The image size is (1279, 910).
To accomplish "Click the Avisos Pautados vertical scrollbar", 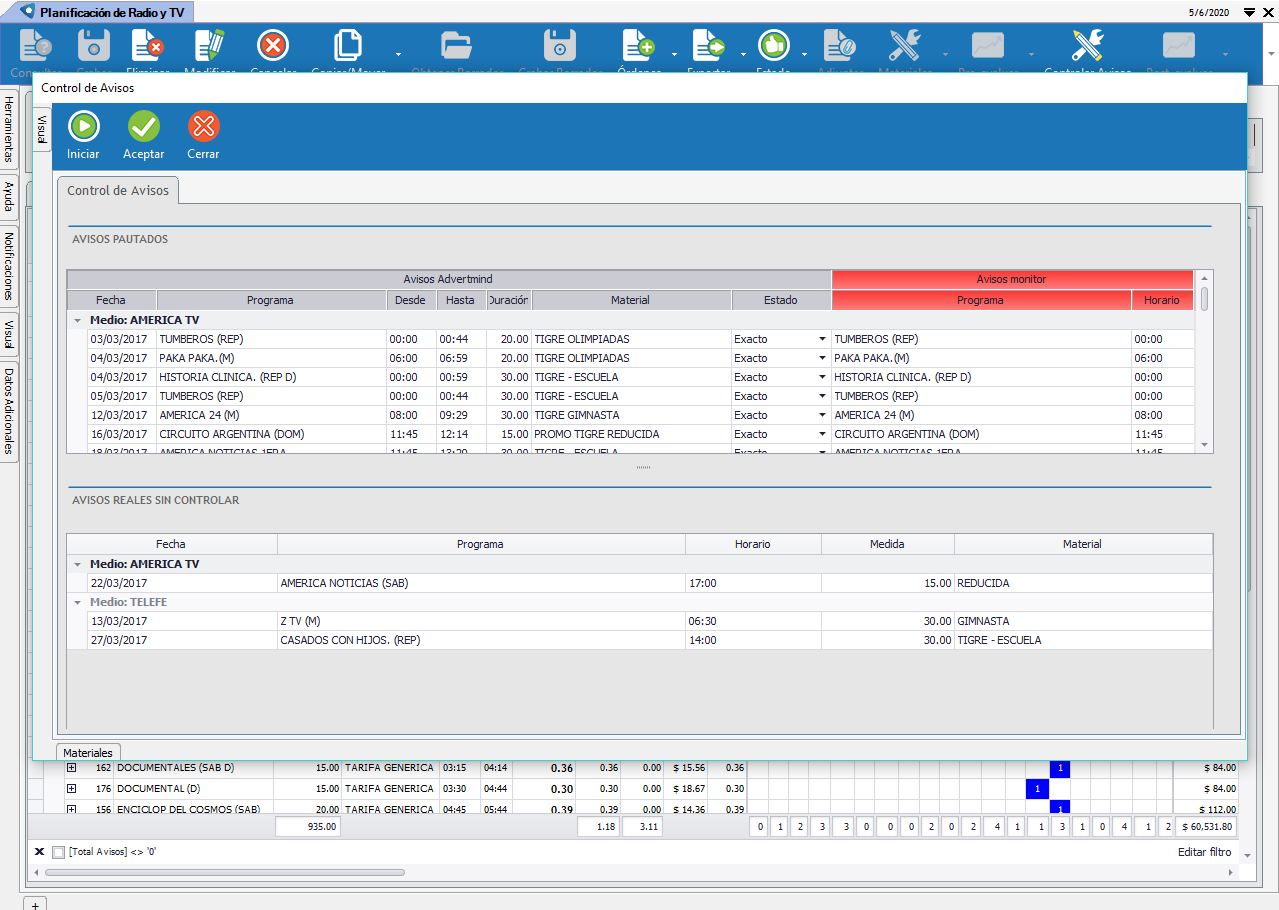I will coord(1205,298).
